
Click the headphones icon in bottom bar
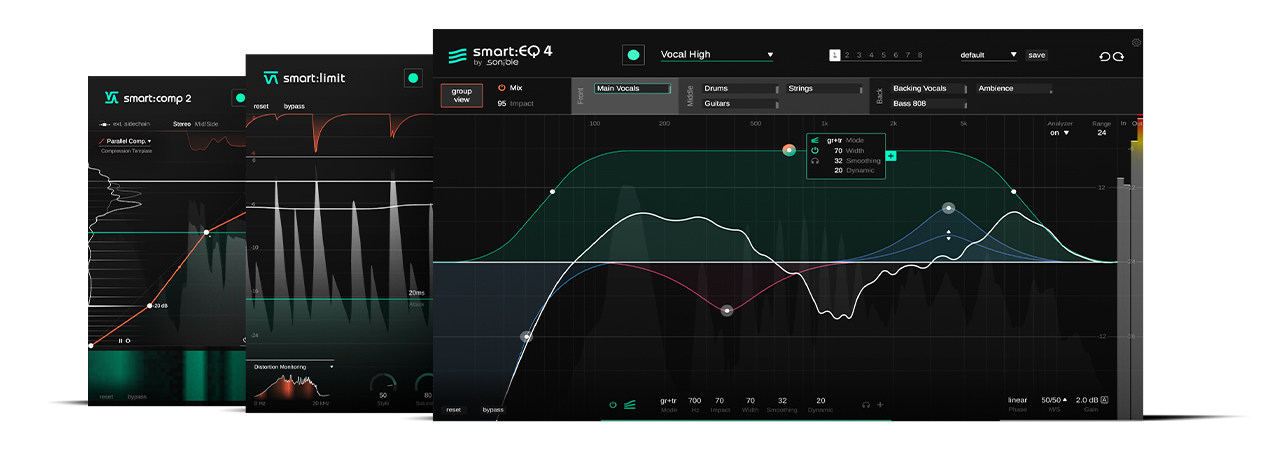click(x=866, y=405)
